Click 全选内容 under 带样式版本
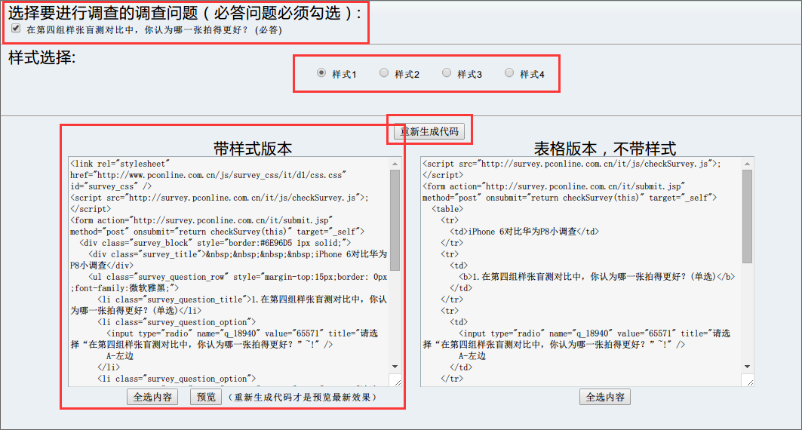This screenshot has height=430, width=802. pos(152,397)
